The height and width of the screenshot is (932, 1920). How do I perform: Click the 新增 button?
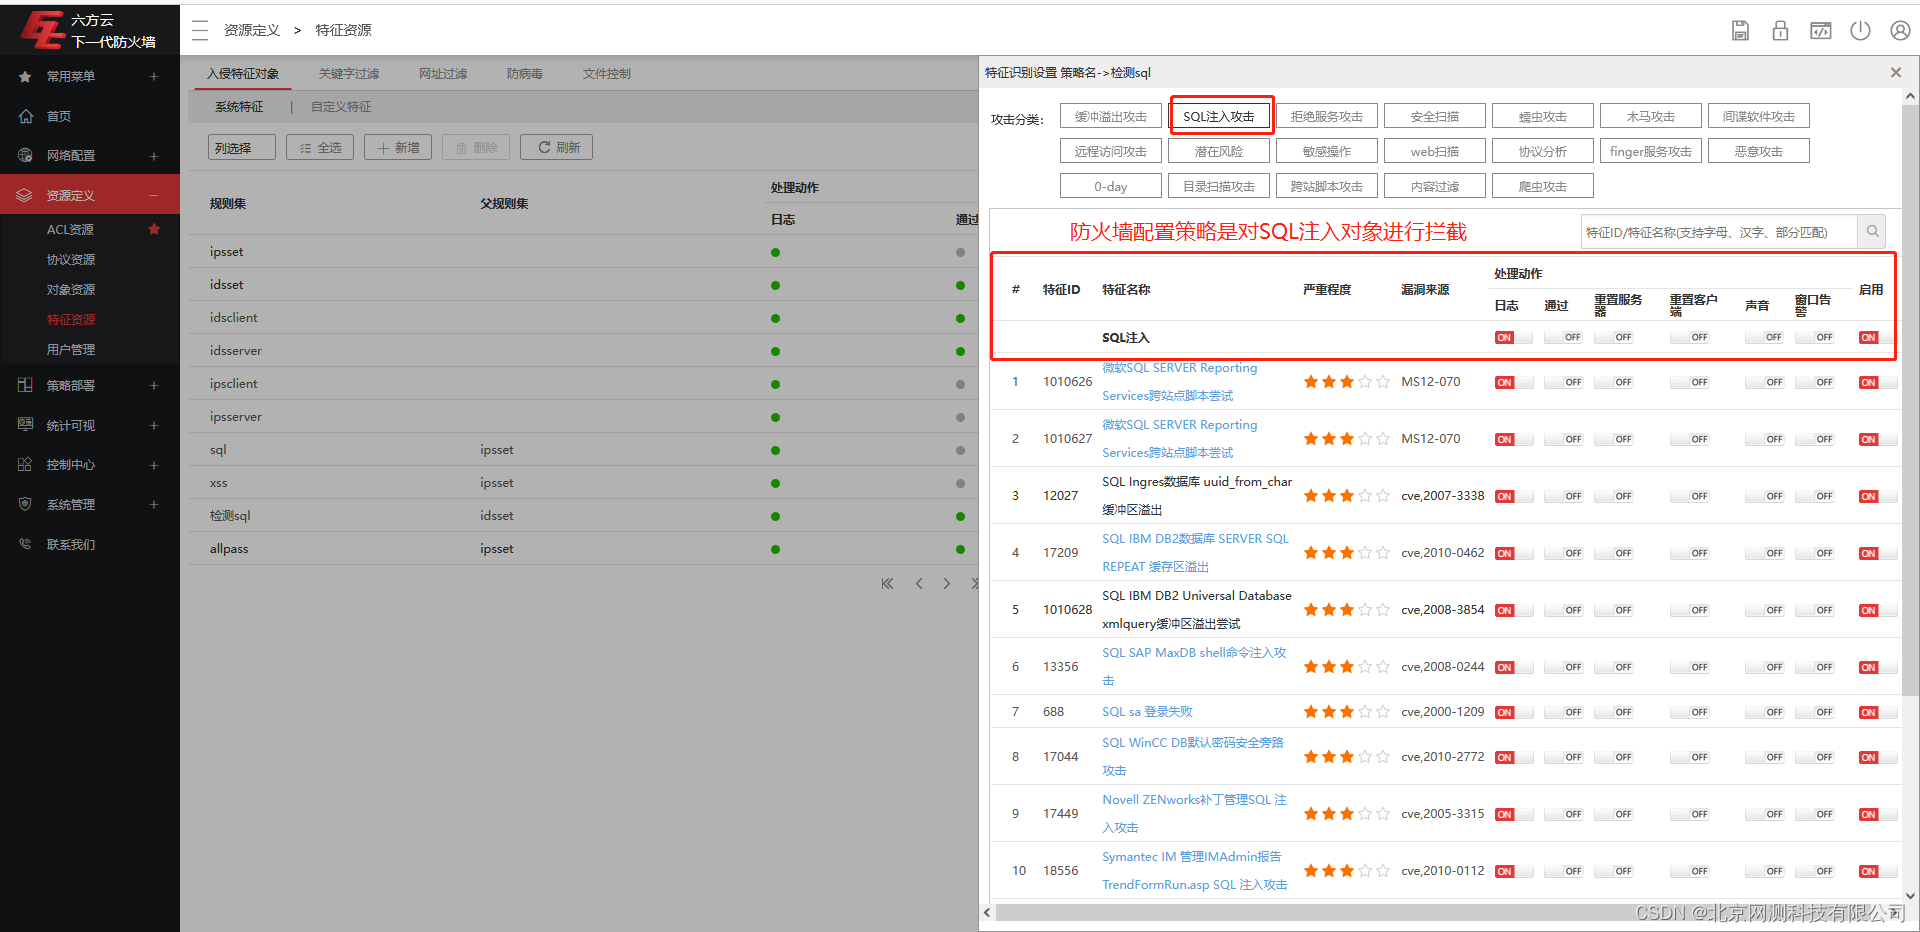(398, 148)
